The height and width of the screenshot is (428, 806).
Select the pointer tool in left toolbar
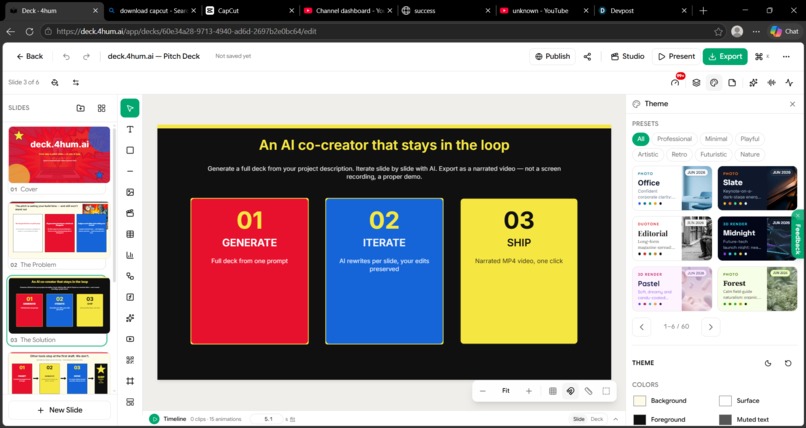[x=130, y=108]
